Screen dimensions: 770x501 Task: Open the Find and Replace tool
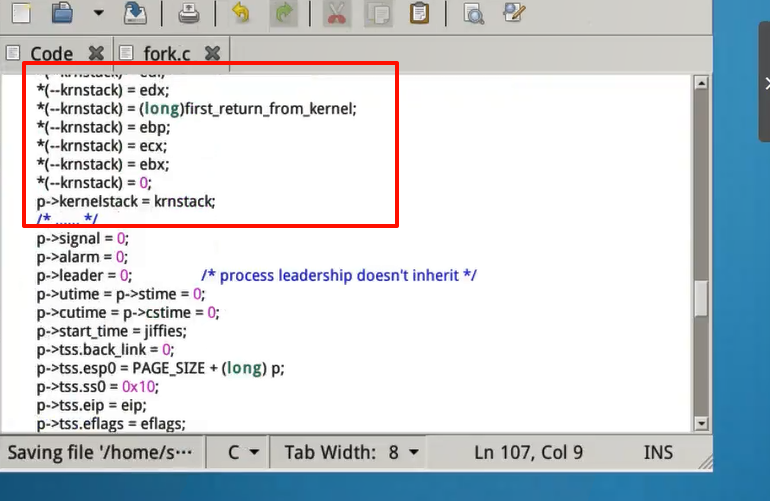515,13
